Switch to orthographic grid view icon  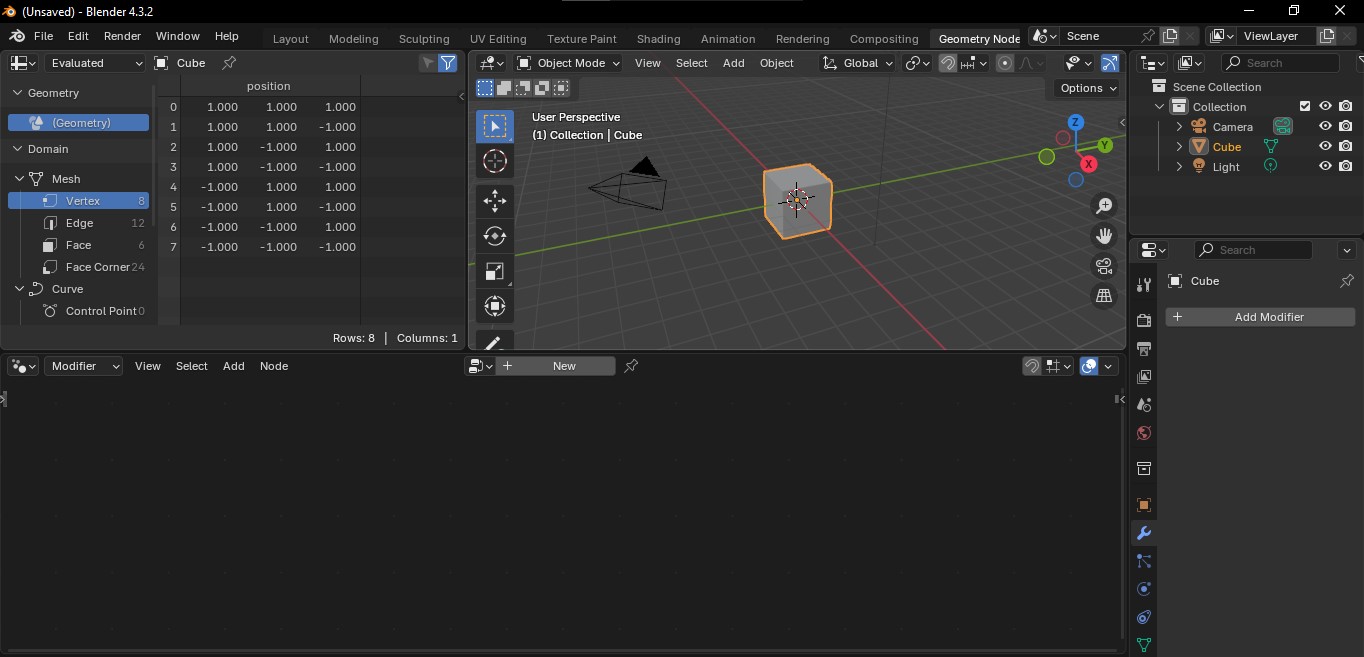[x=1104, y=296]
